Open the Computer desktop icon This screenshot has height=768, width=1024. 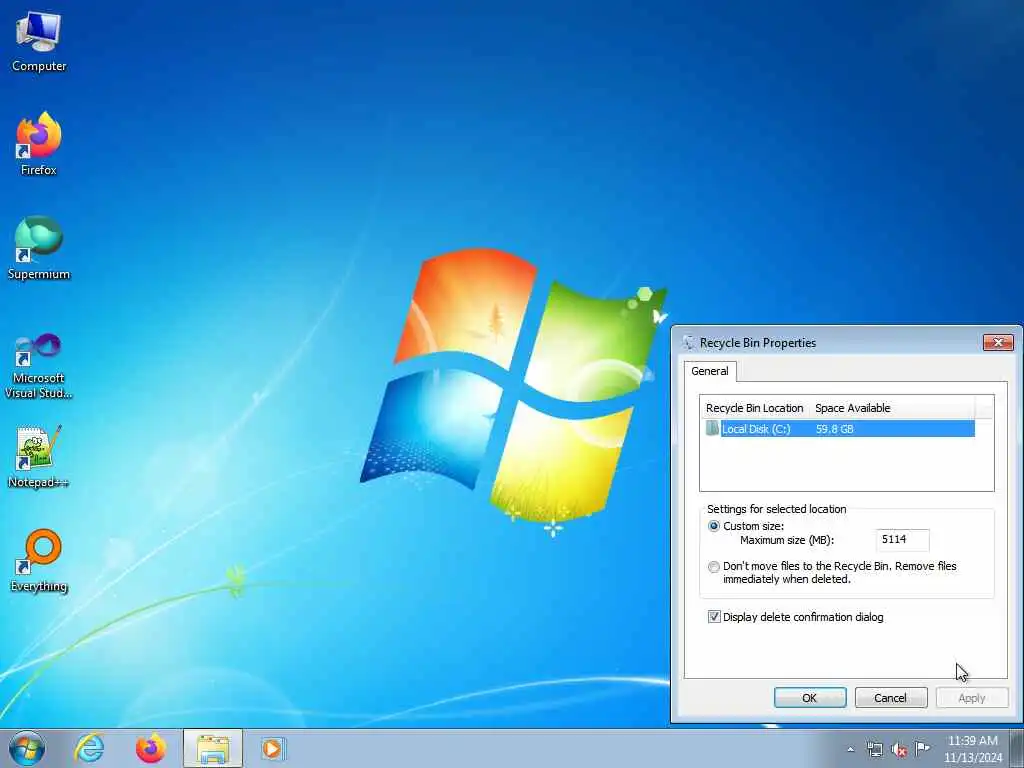click(x=39, y=42)
